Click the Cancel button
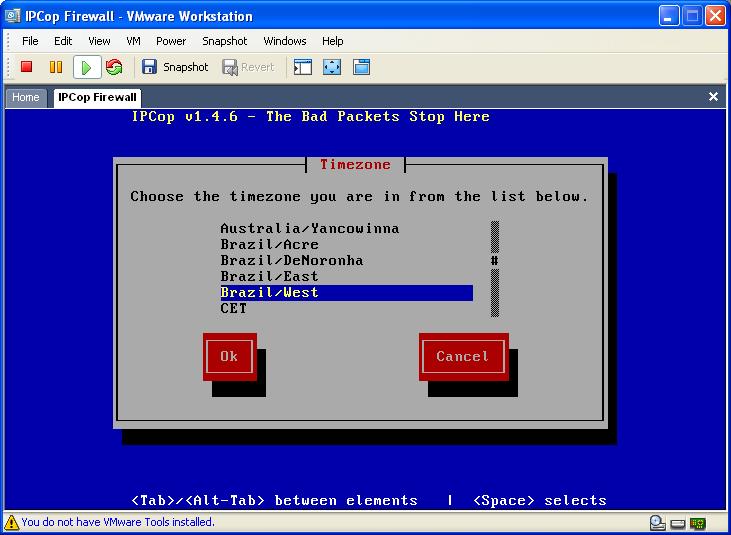Viewport: 731px width, 535px height. (x=463, y=357)
